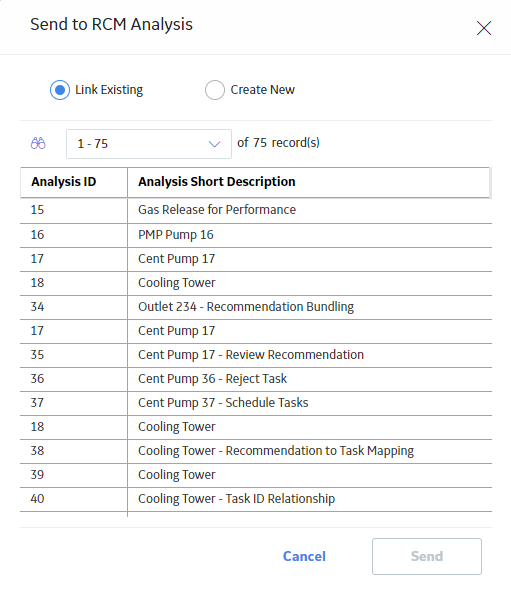Select the Gas Release for Performance row
The width and height of the screenshot is (511, 612).
pyautogui.click(x=256, y=210)
